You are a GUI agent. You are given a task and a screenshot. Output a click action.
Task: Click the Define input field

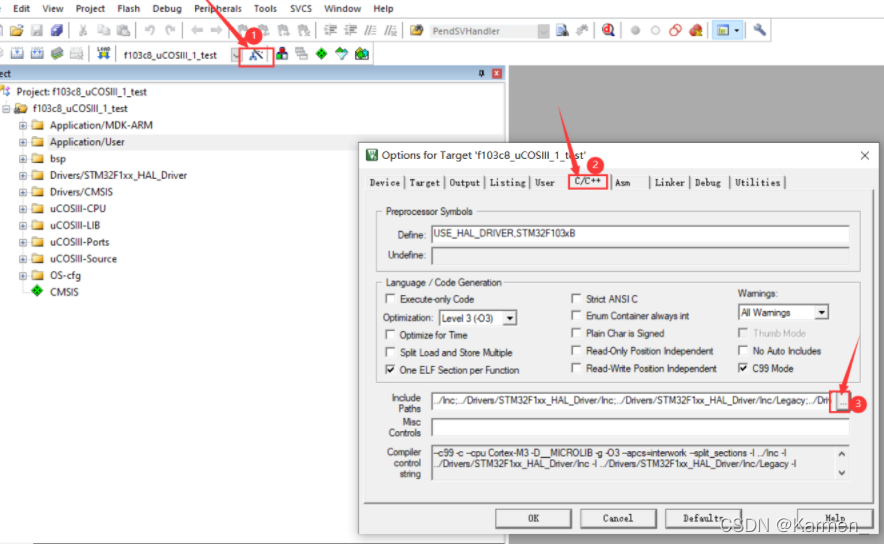[x=640, y=233]
